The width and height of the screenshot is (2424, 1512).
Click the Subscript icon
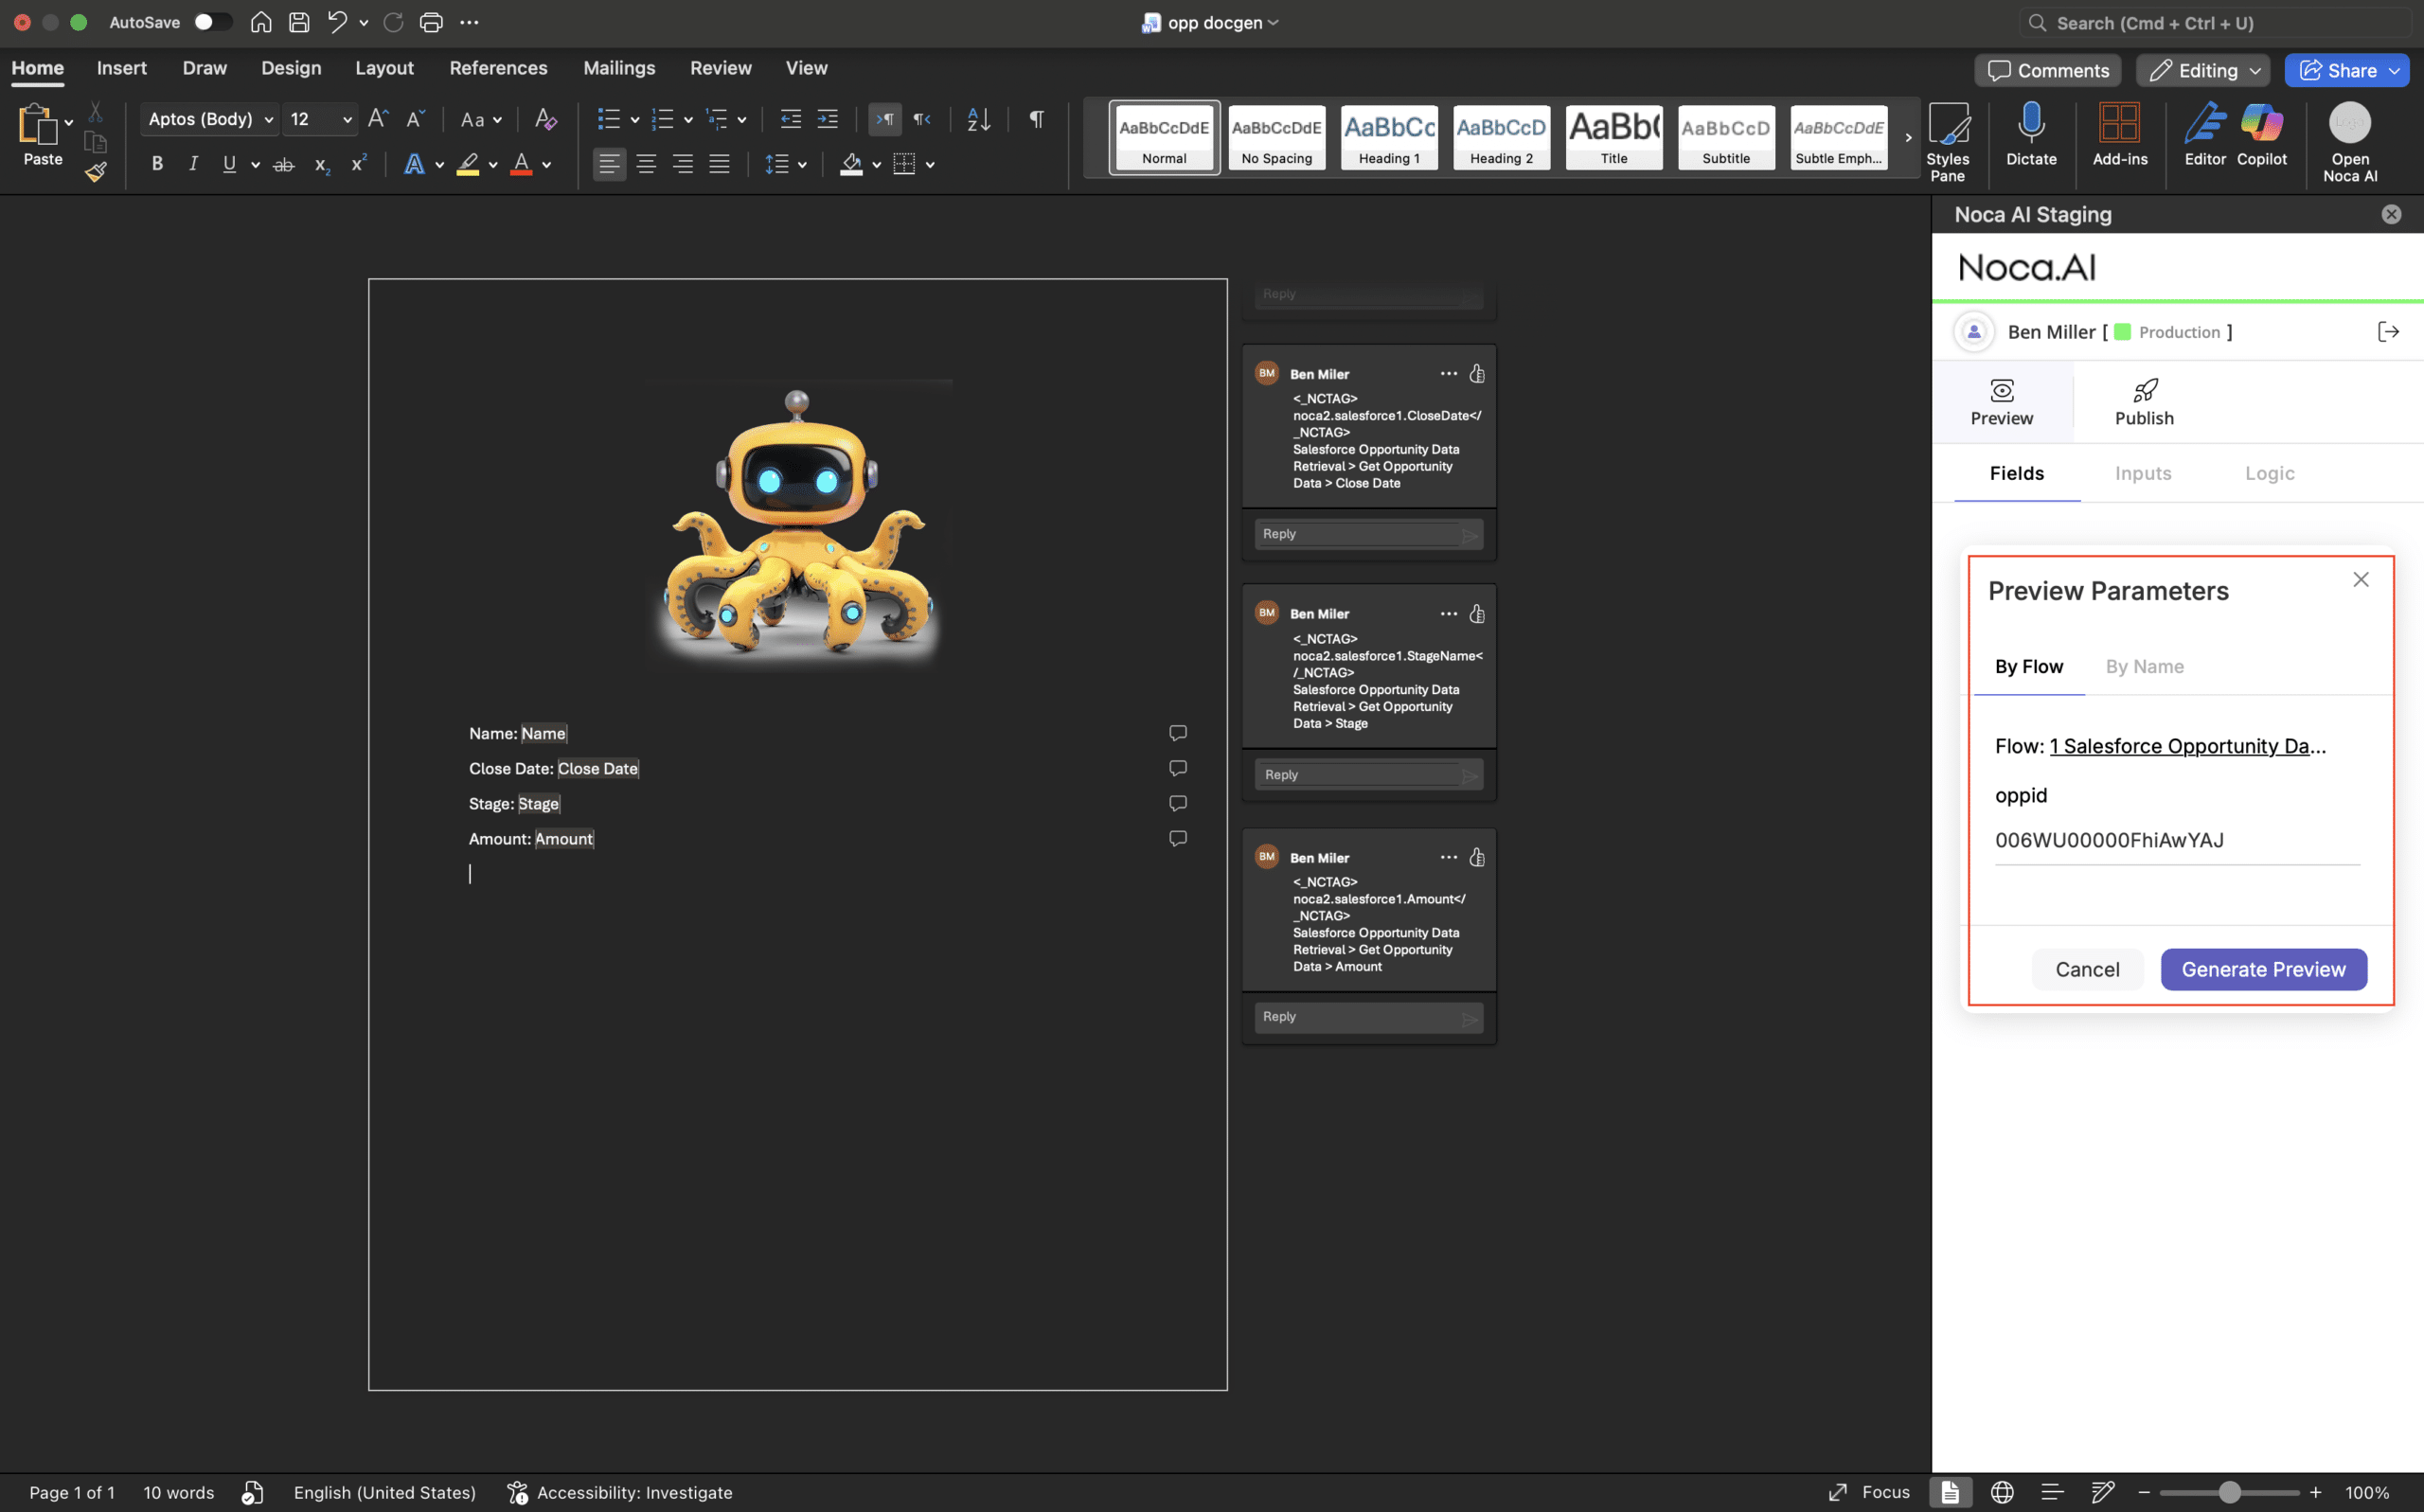pyautogui.click(x=321, y=164)
